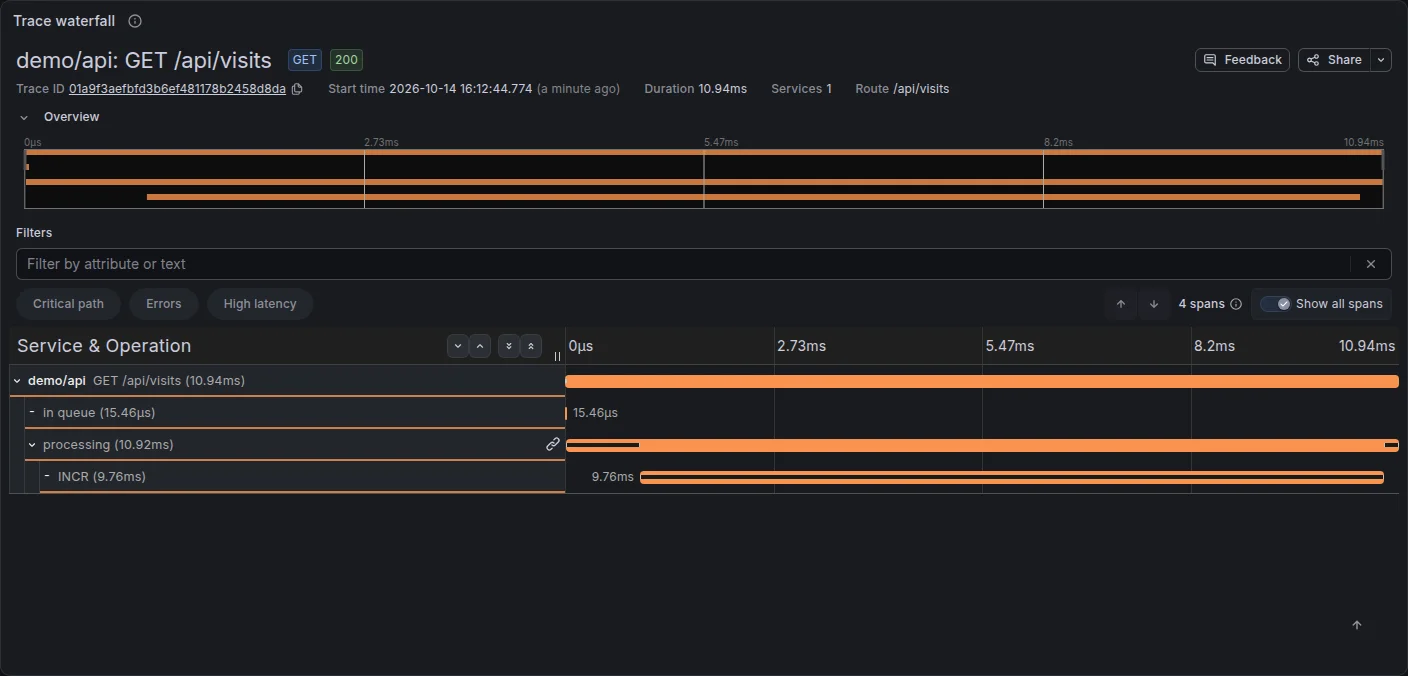Click the 200 status badge
The image size is (1408, 676).
[346, 60]
